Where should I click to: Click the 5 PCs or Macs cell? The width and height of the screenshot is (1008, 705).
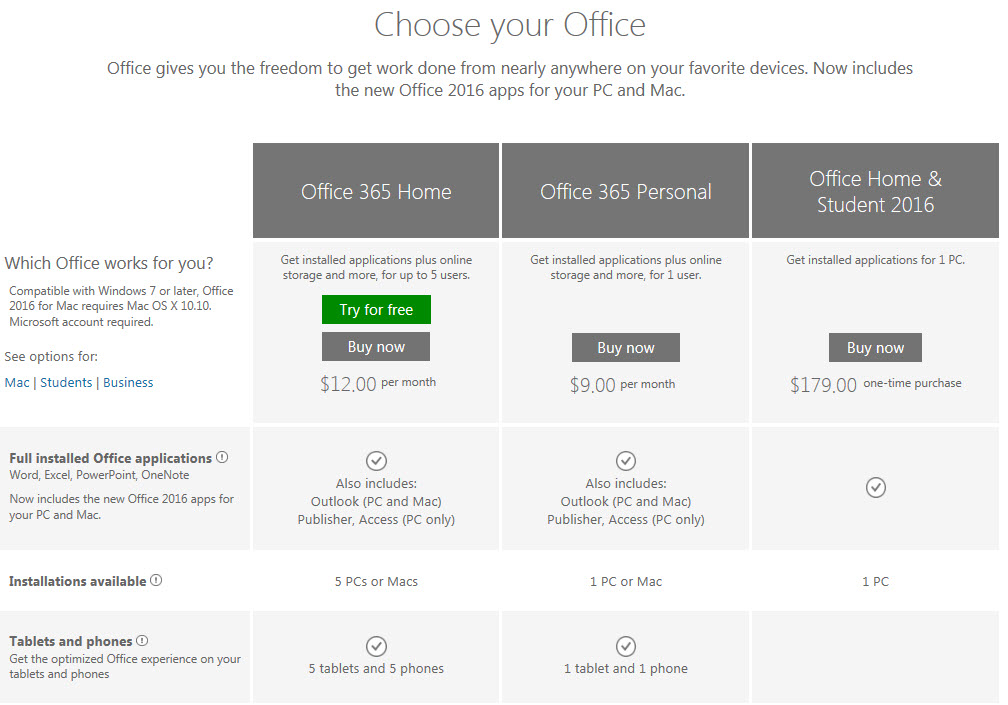pos(376,582)
